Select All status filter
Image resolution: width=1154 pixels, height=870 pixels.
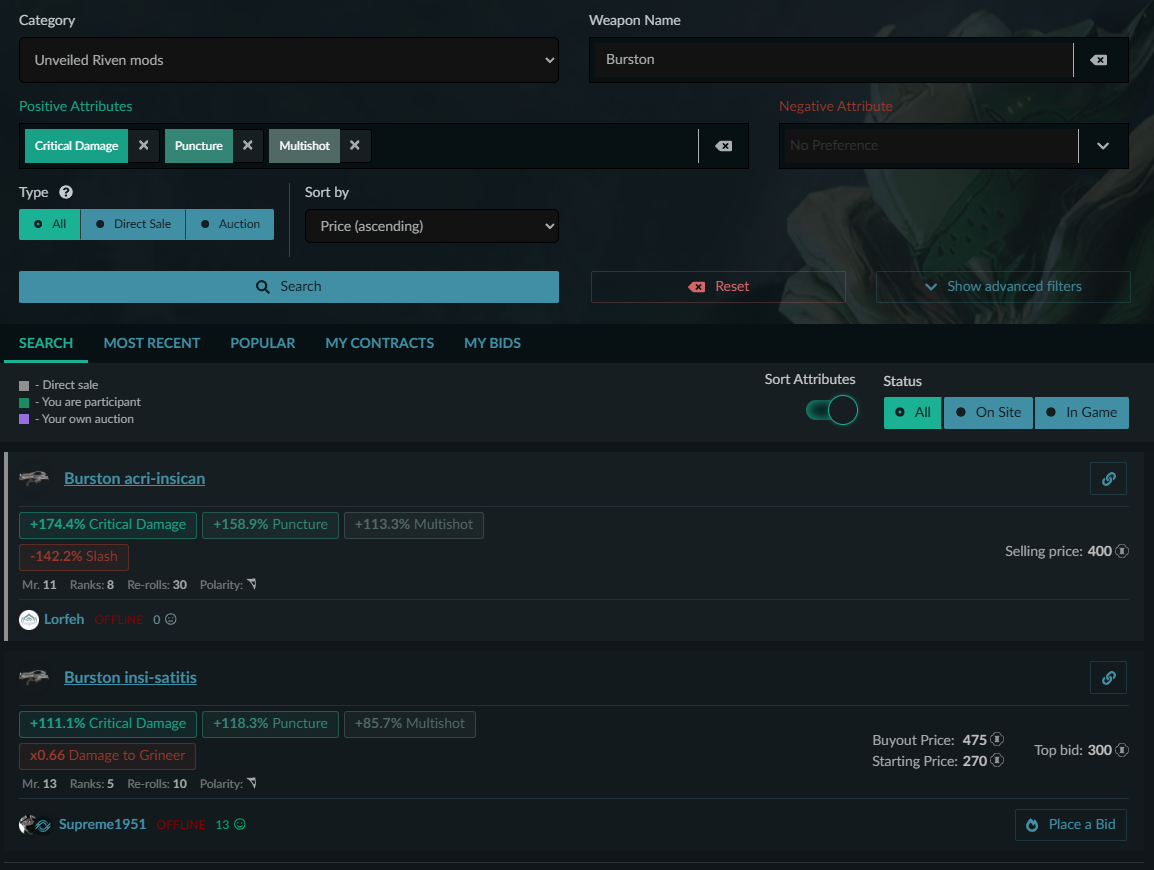point(913,413)
